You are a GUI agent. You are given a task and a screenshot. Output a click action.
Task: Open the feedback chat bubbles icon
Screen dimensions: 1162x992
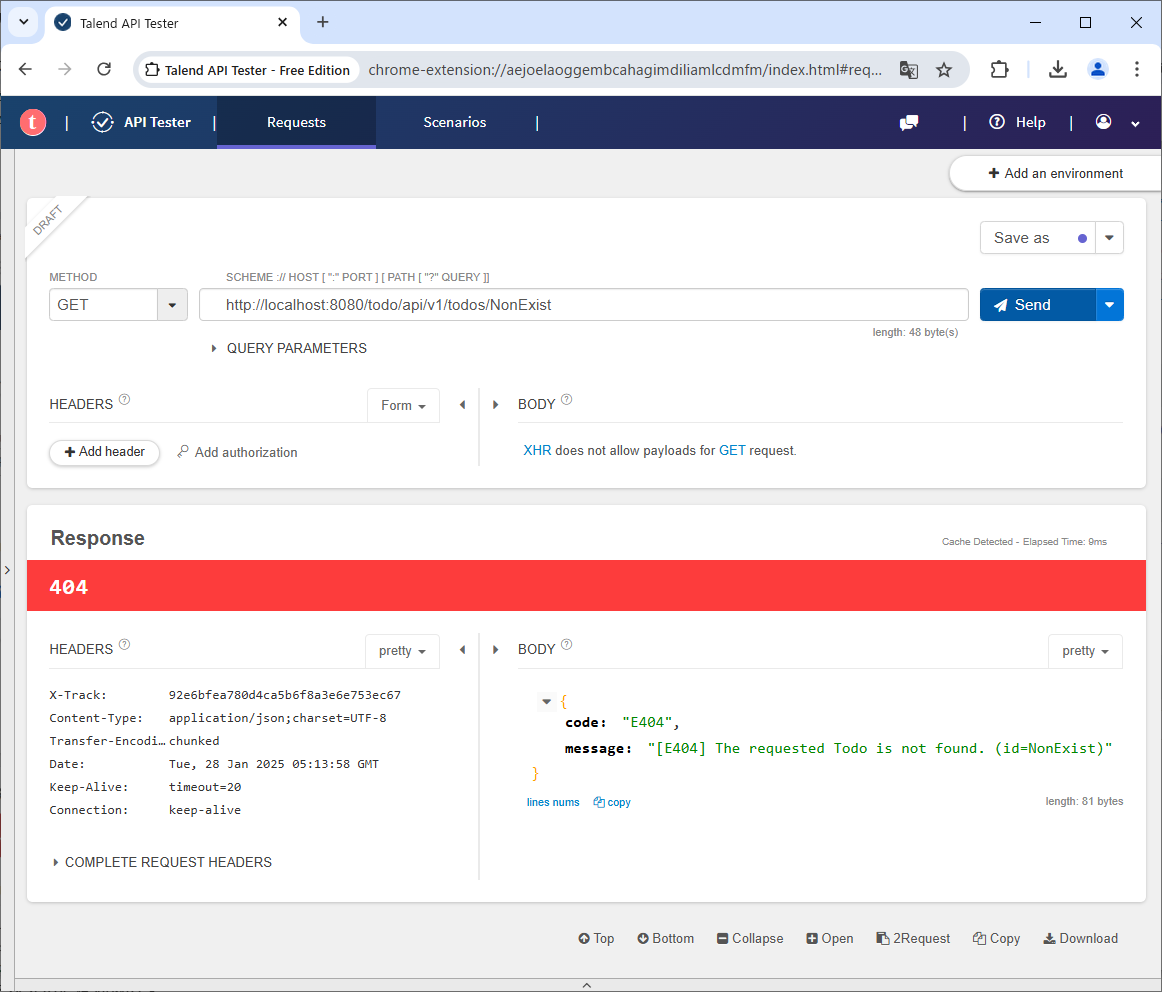909,123
